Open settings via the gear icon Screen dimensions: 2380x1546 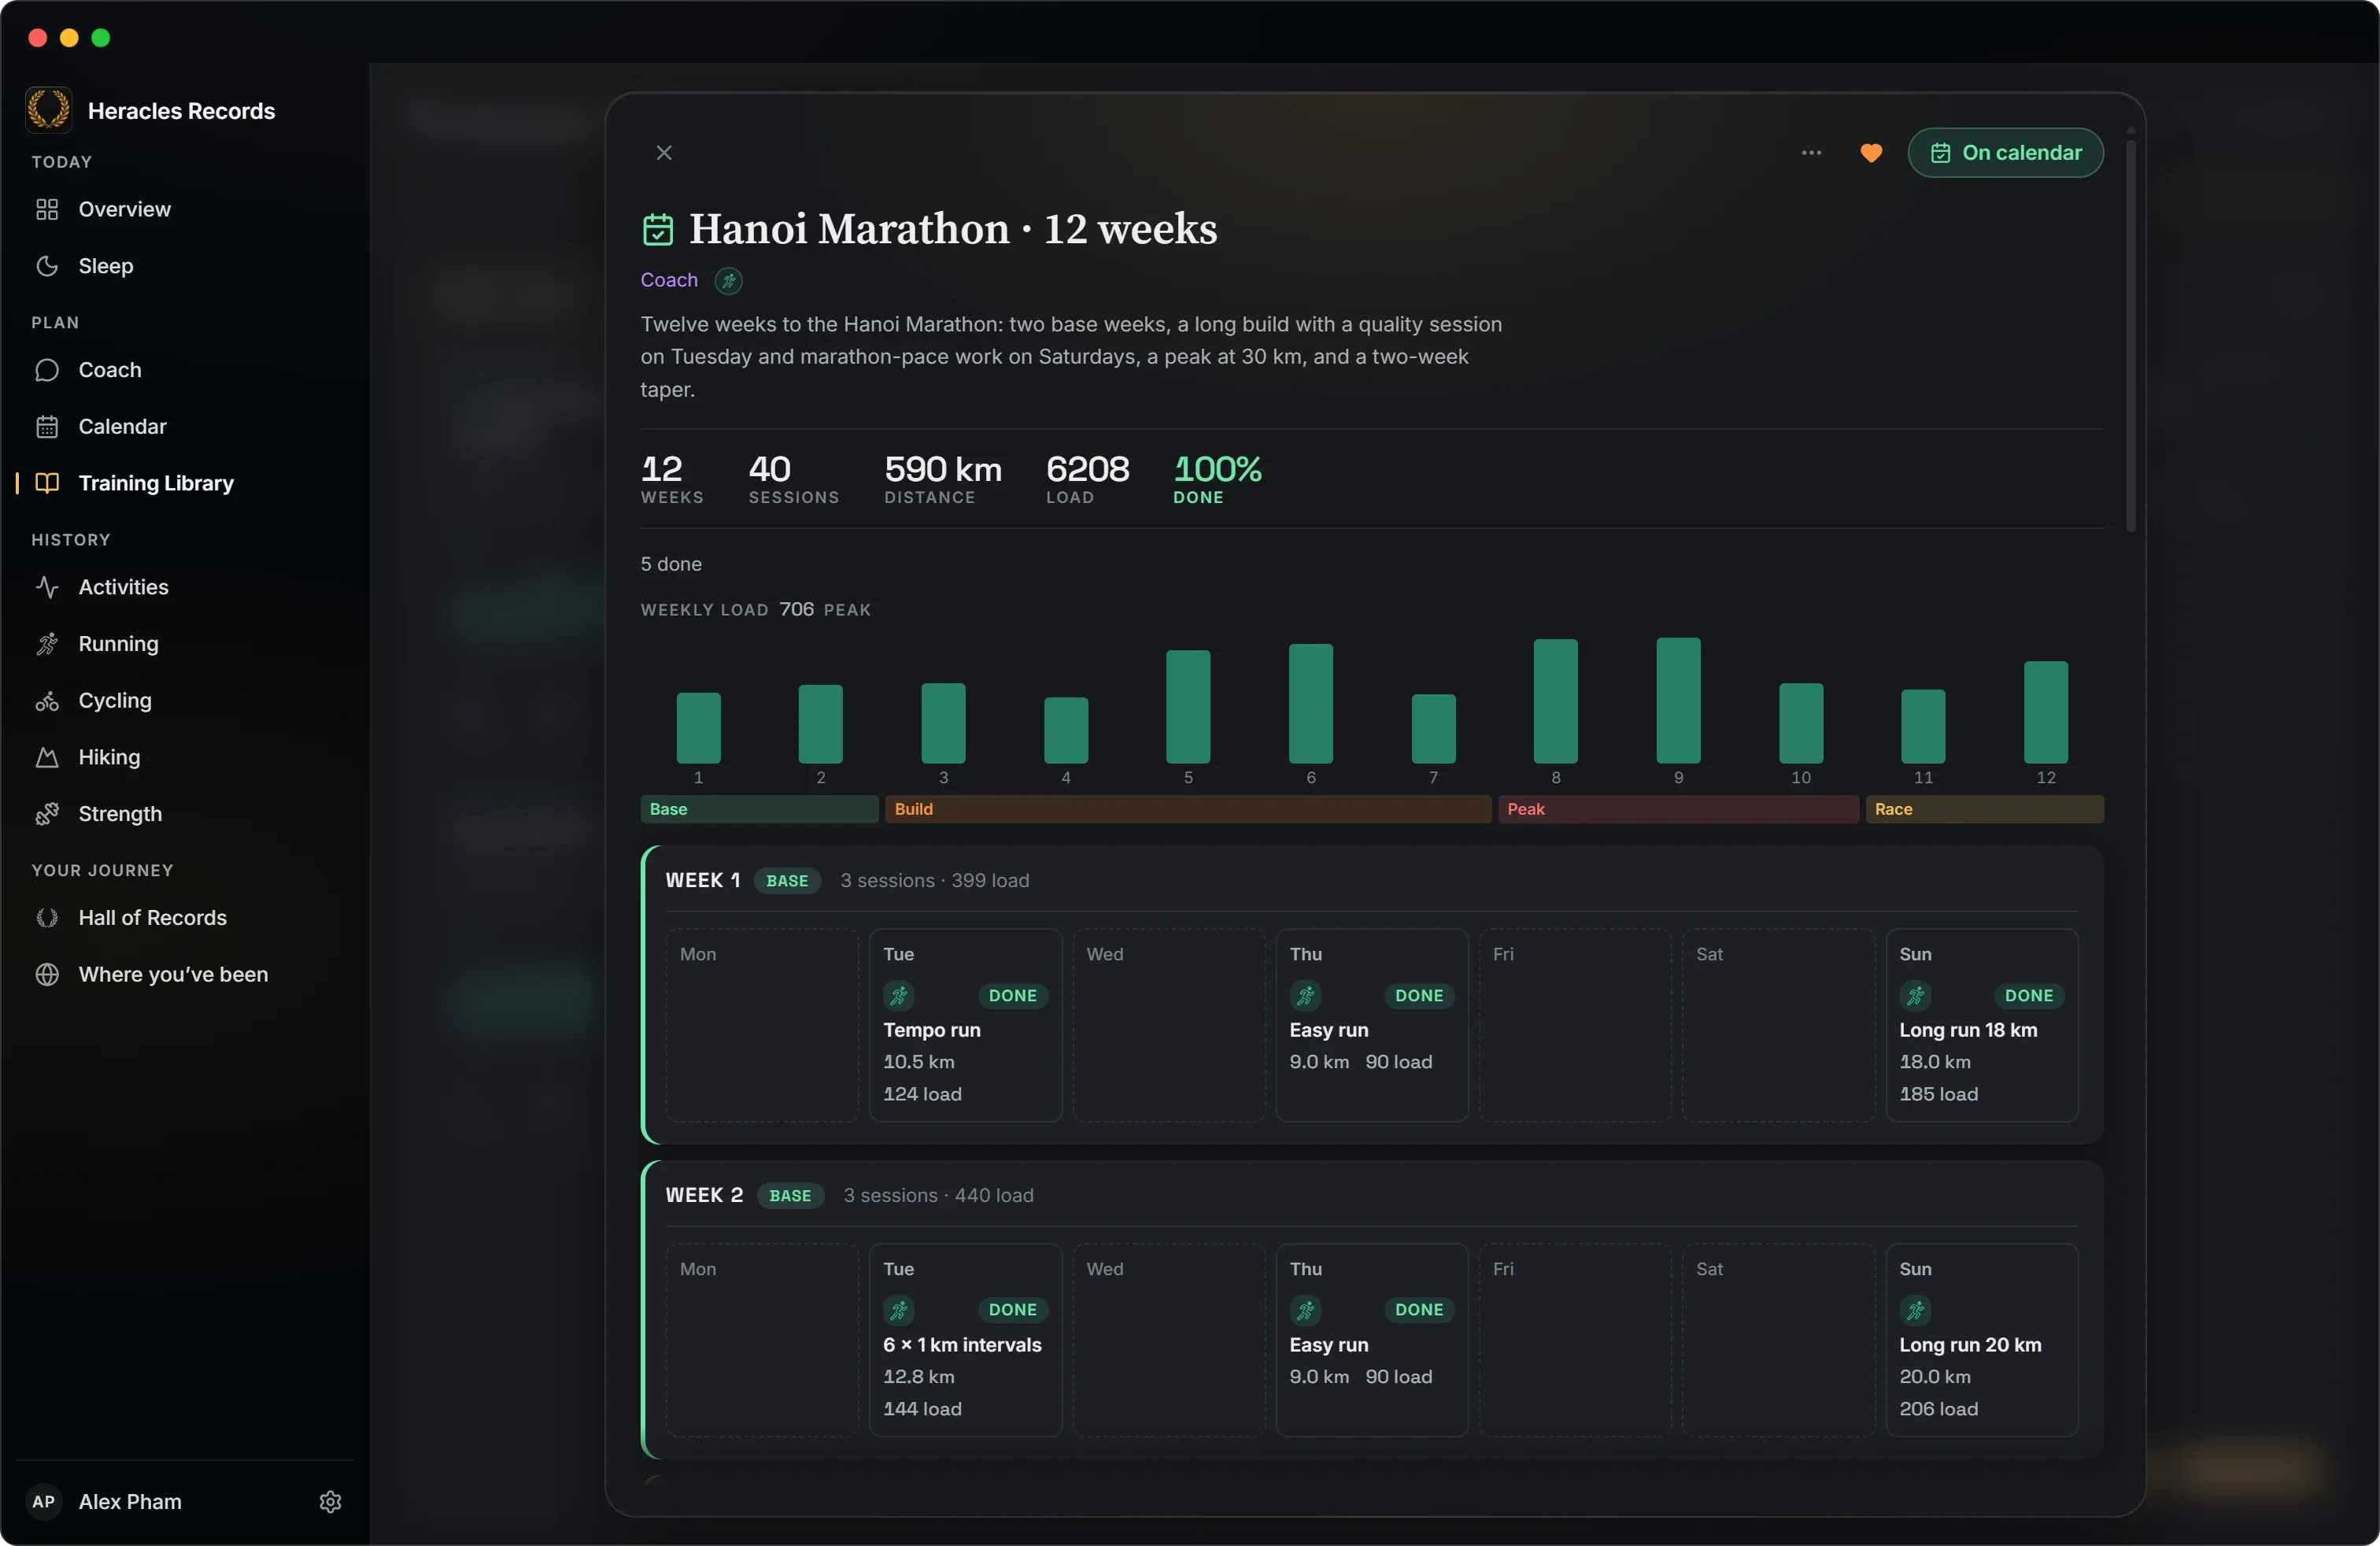(x=331, y=1502)
